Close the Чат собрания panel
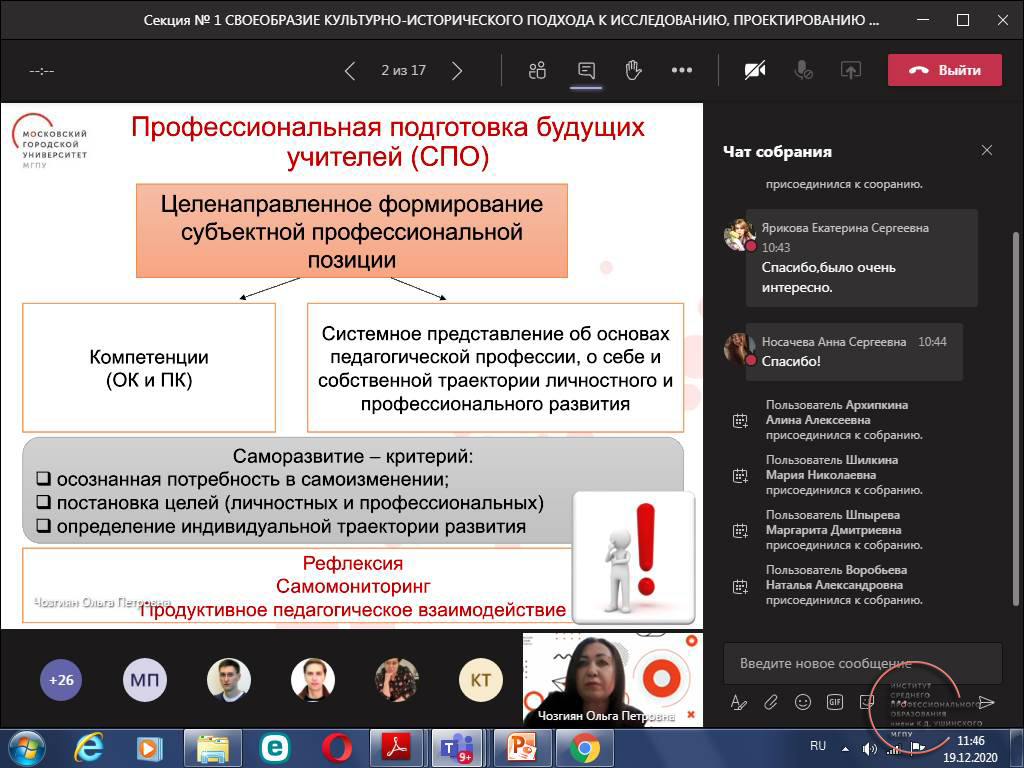 point(987,151)
